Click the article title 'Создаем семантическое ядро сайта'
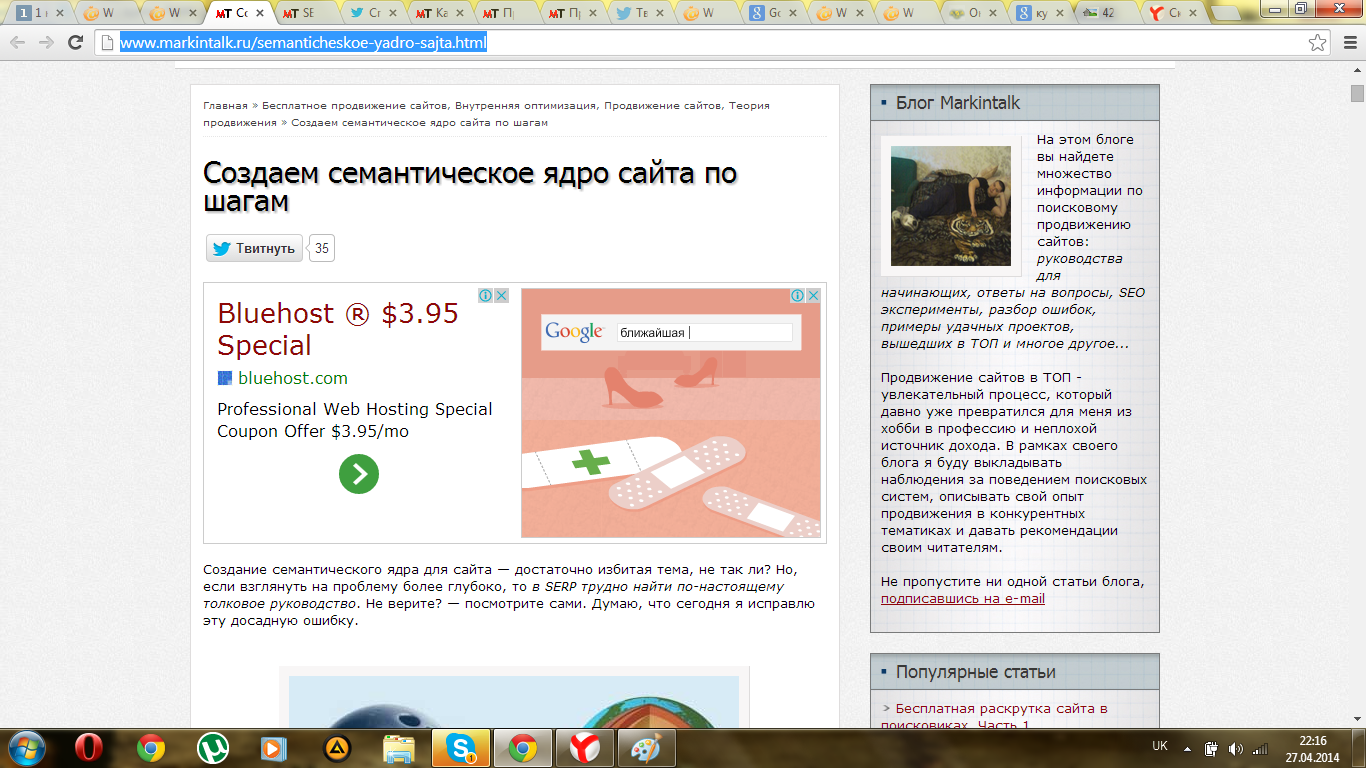1366x768 pixels. (x=470, y=186)
